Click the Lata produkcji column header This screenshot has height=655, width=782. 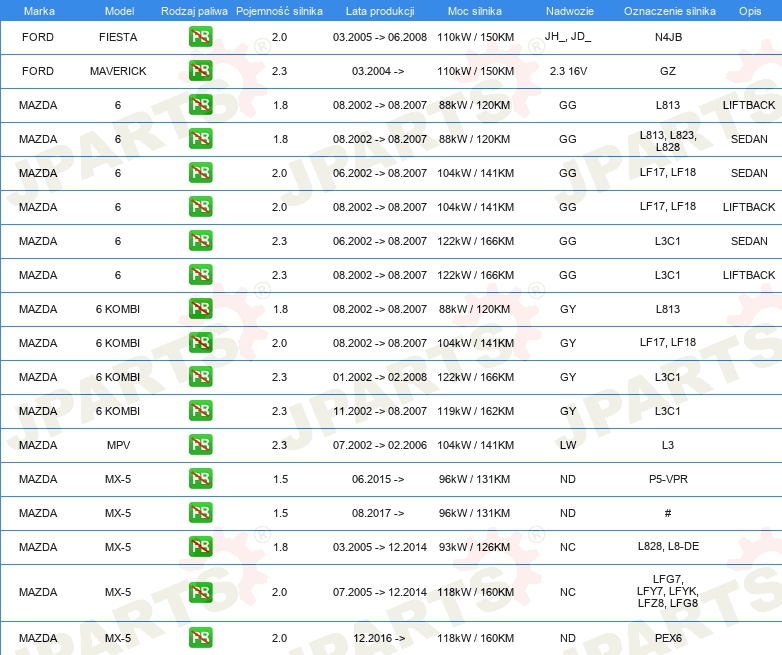pos(380,11)
